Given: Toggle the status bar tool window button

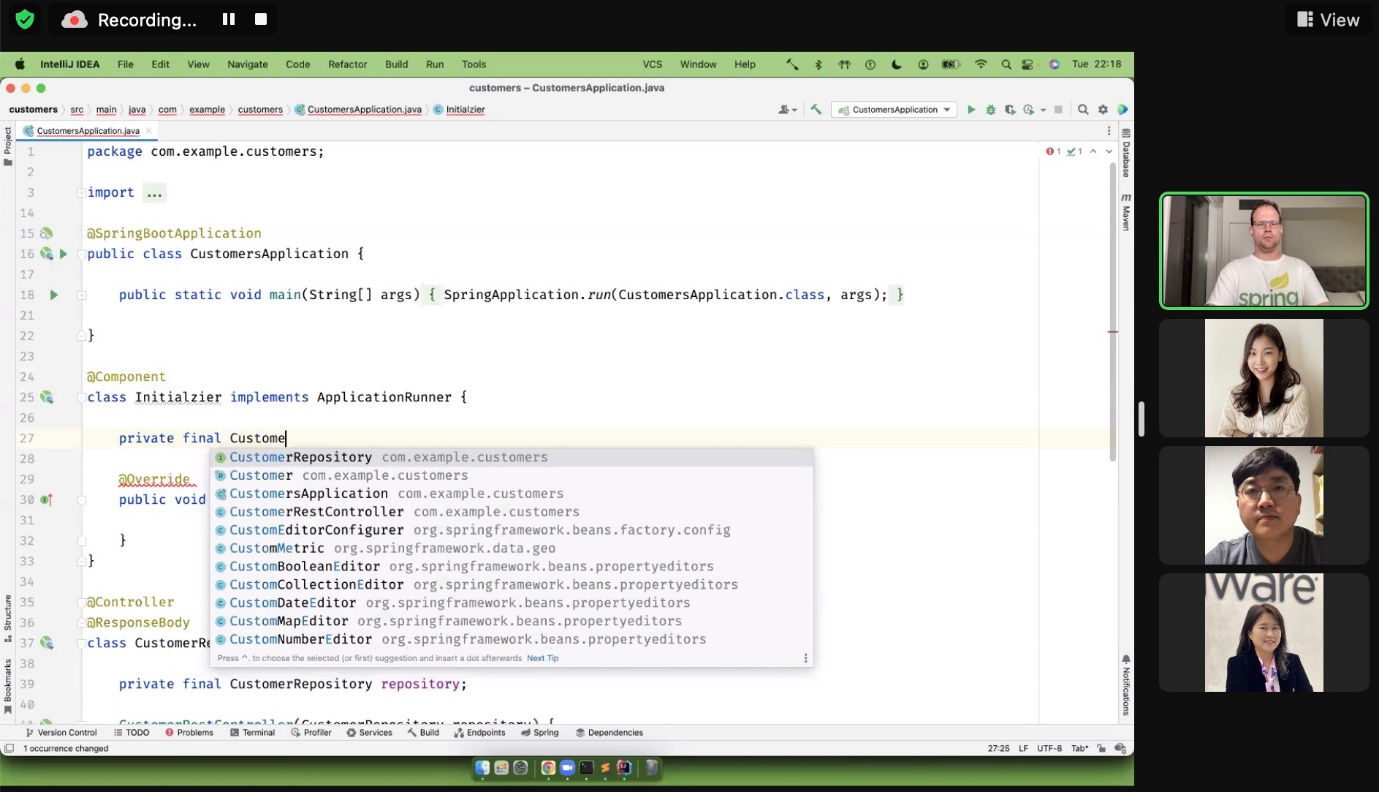Looking at the screenshot, I should point(9,748).
